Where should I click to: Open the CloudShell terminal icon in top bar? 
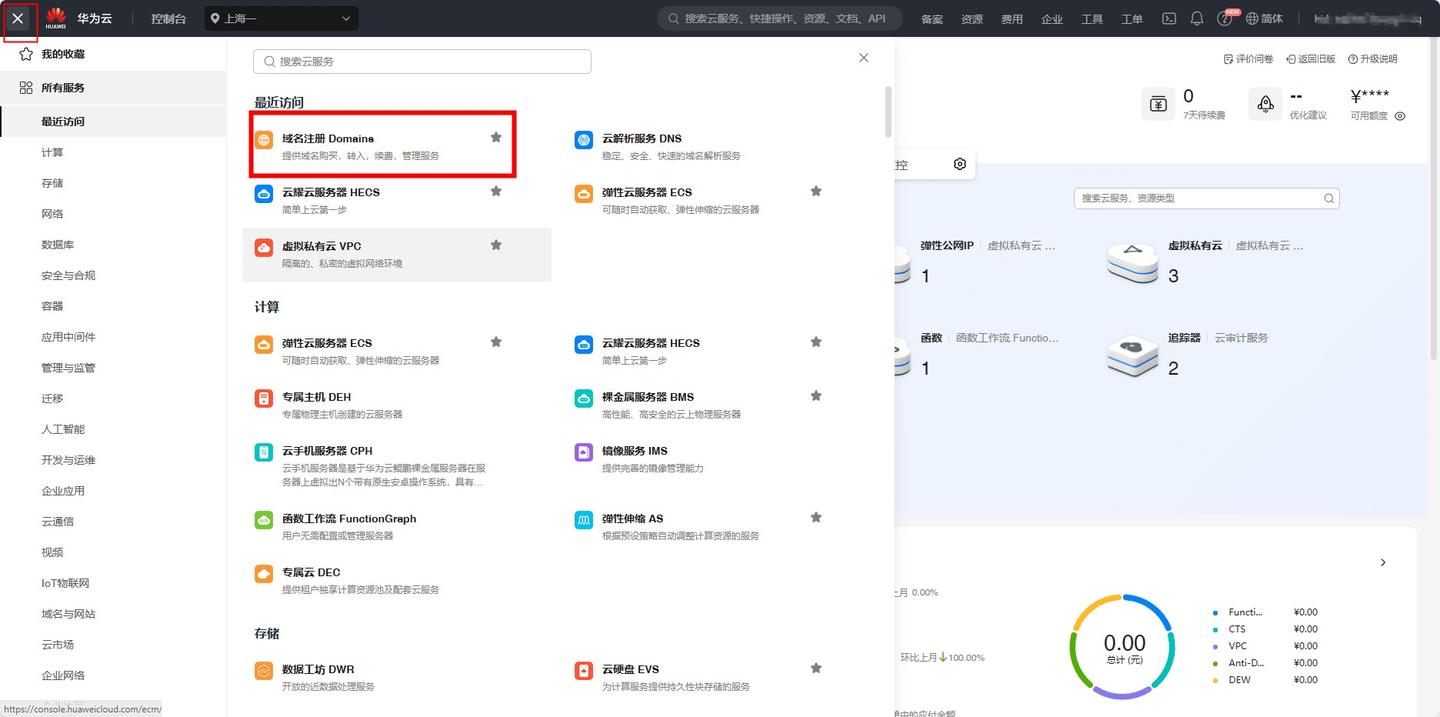click(x=1168, y=18)
